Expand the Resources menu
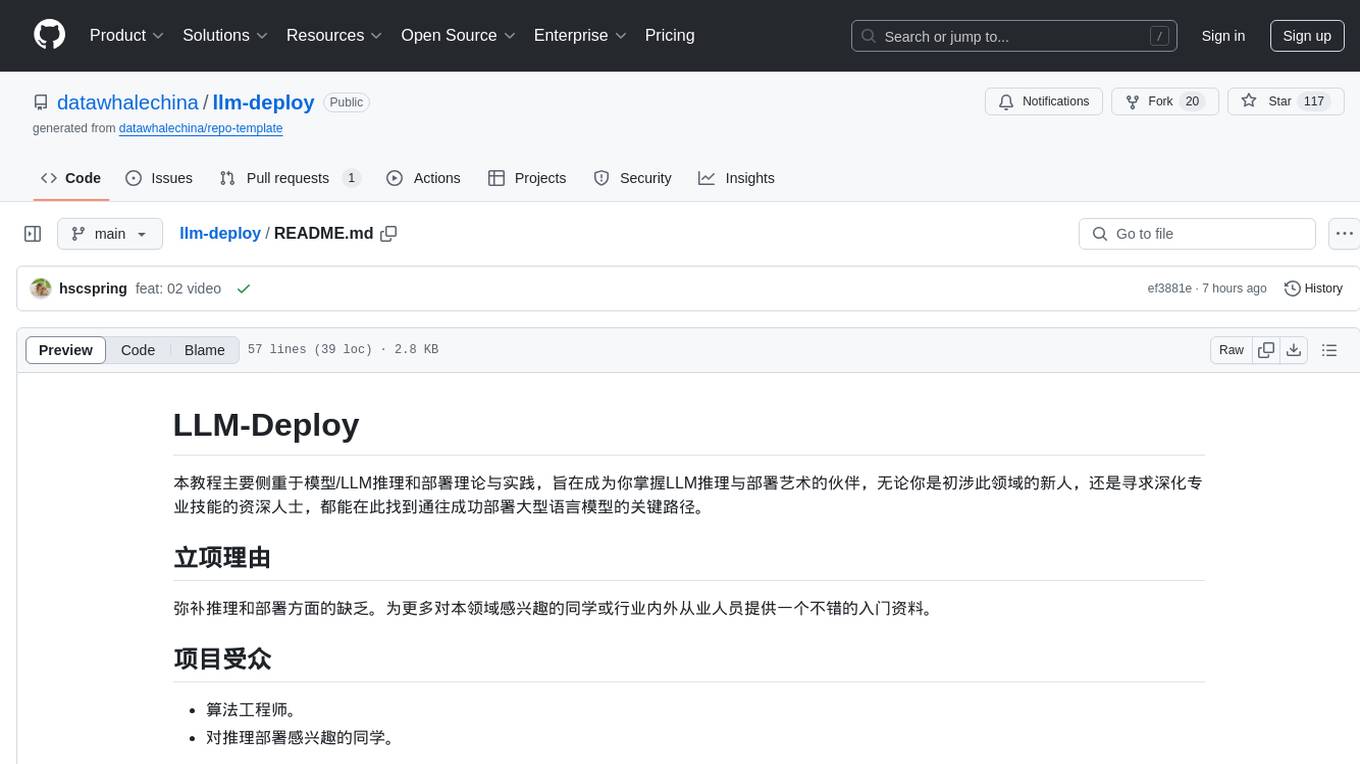 point(334,35)
